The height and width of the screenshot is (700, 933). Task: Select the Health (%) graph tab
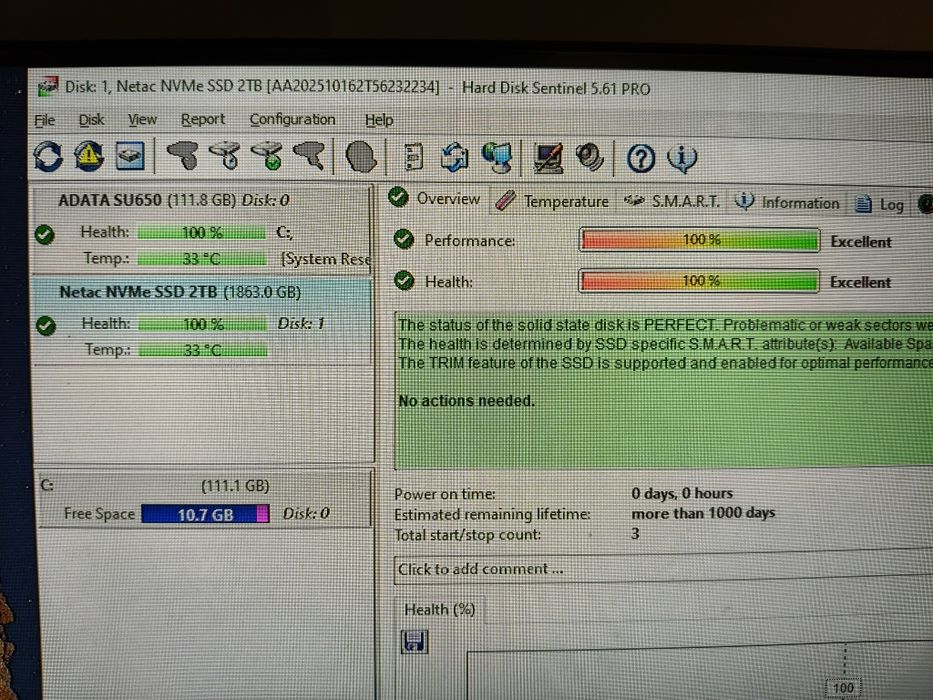439,610
